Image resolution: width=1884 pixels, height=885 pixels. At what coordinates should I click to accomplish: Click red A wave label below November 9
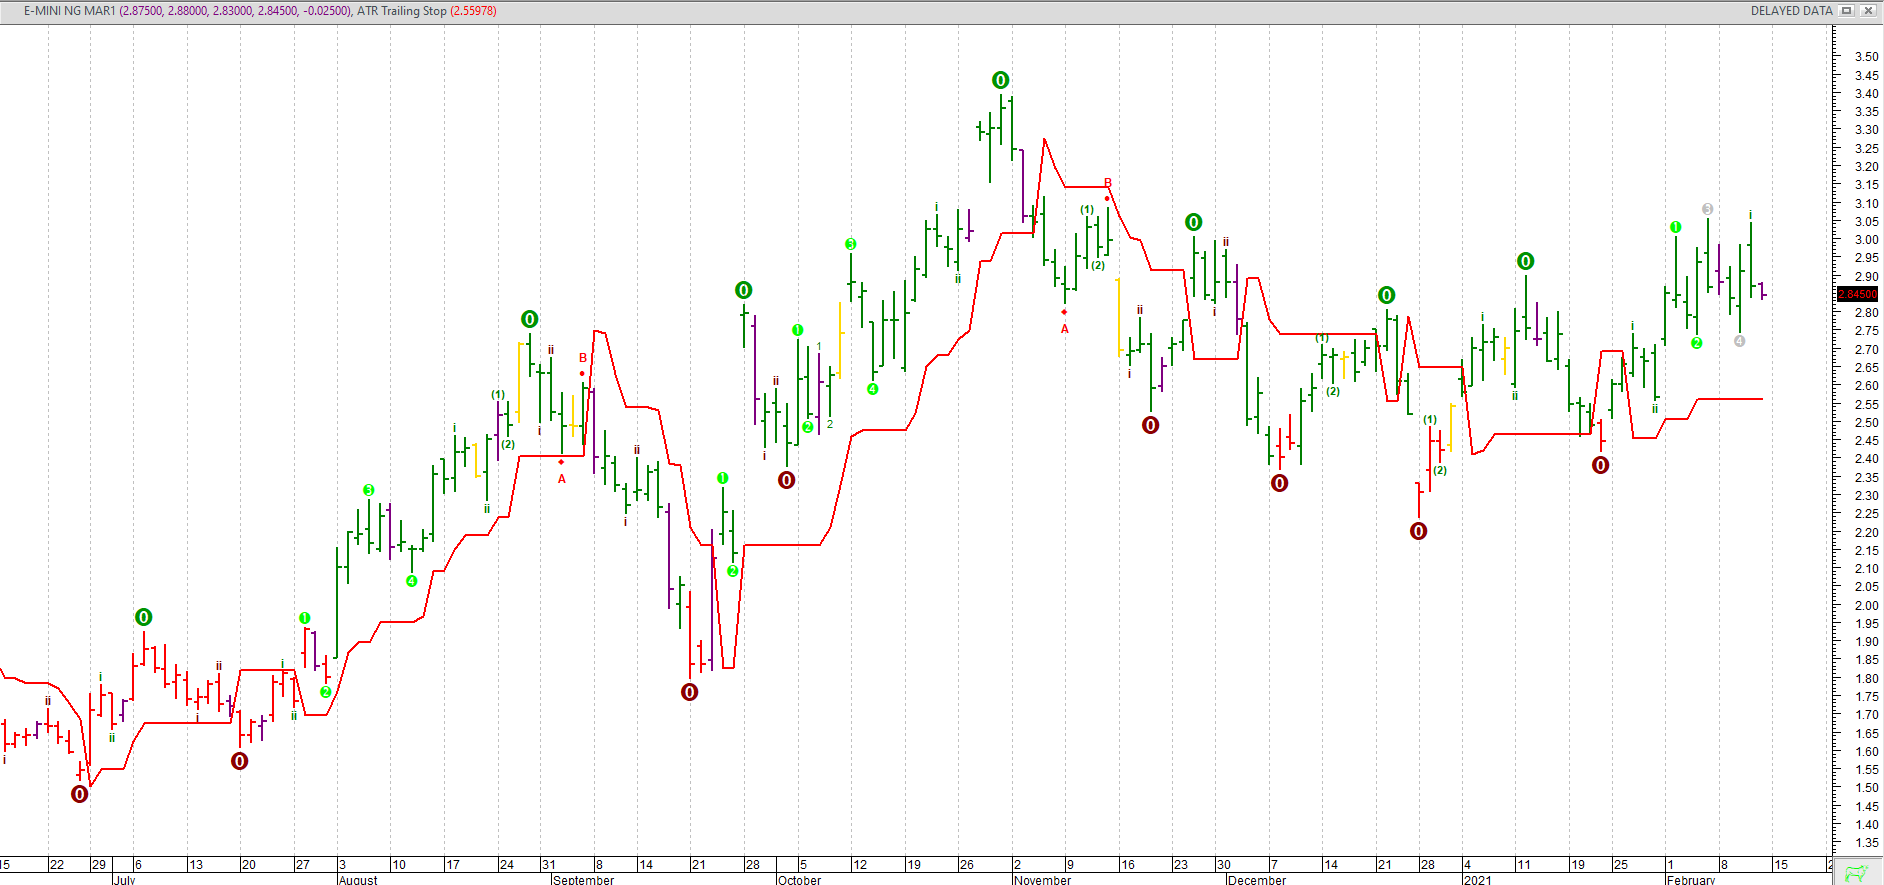click(x=1064, y=329)
